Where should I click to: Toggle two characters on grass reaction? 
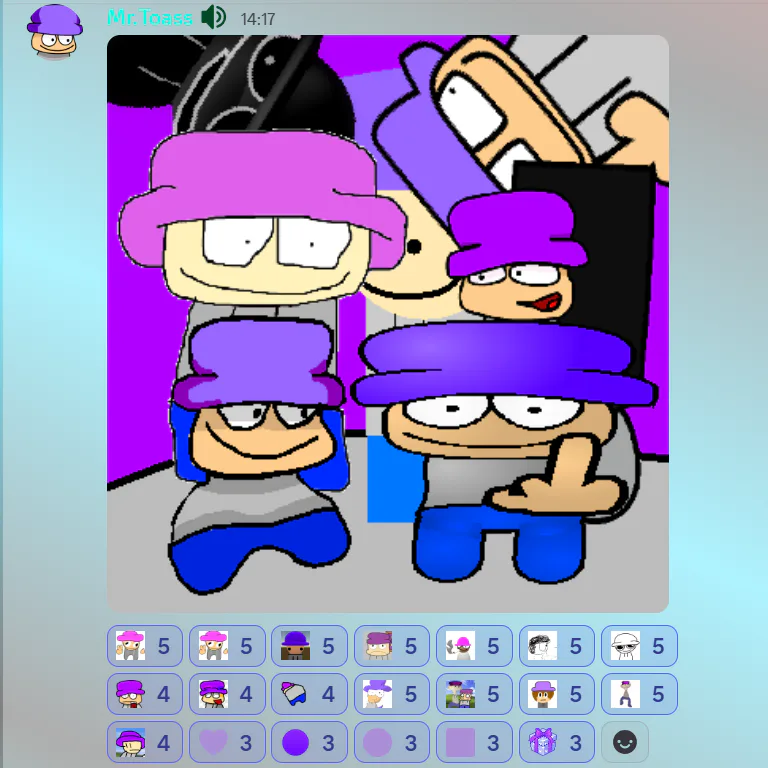pos(474,694)
